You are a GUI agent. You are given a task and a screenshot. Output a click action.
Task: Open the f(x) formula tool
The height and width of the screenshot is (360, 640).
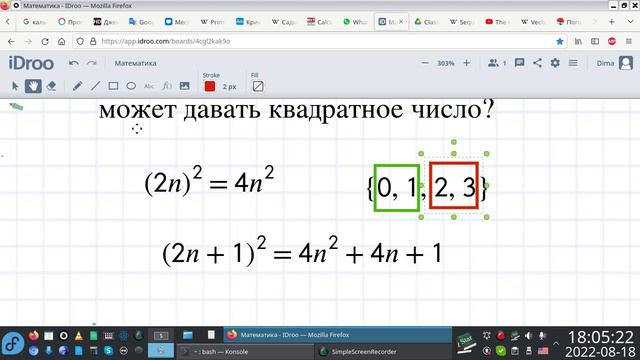[167, 86]
